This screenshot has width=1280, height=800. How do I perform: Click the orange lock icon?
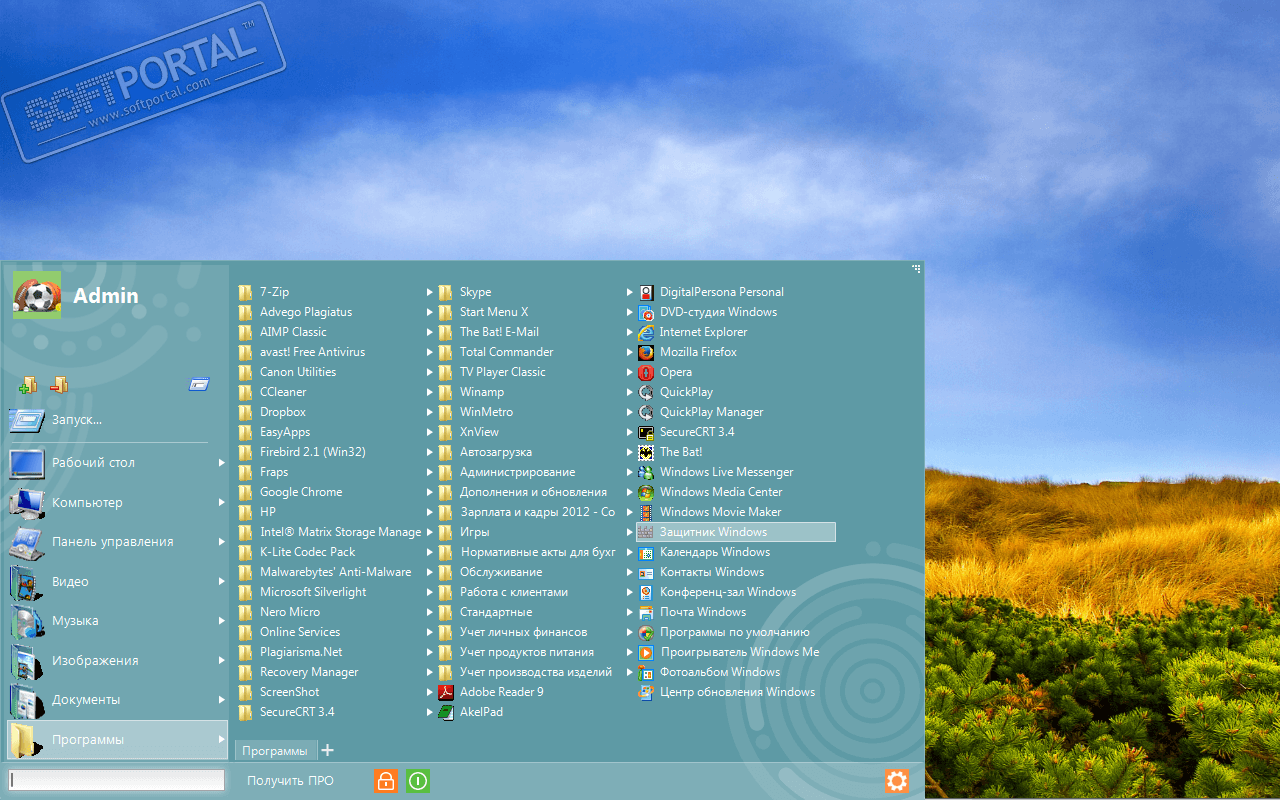pos(386,781)
